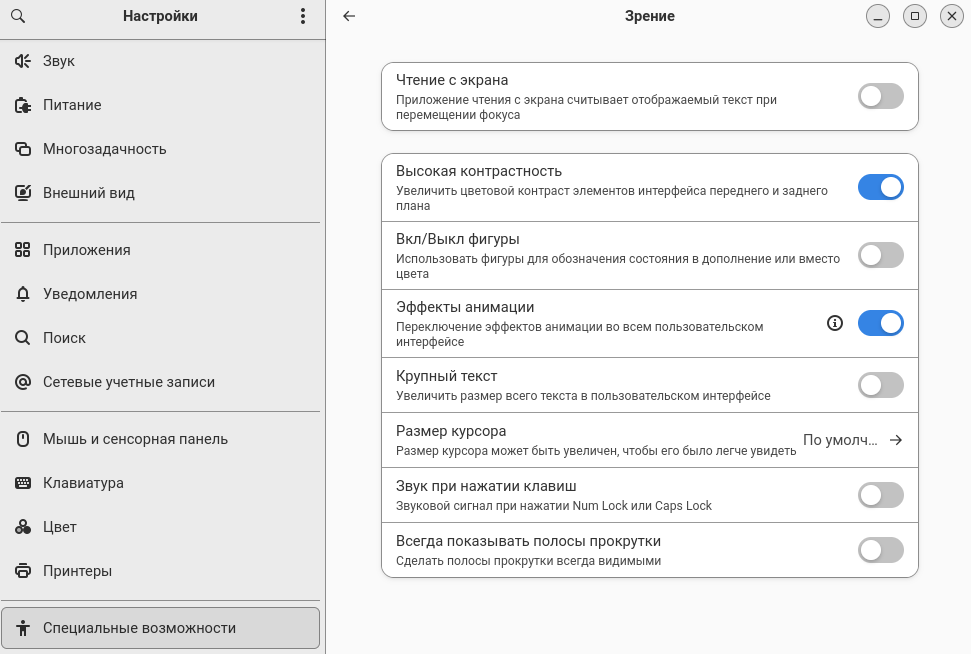Enable Звук при нажатии клавиш switch
971x654 pixels.
[x=880, y=495]
